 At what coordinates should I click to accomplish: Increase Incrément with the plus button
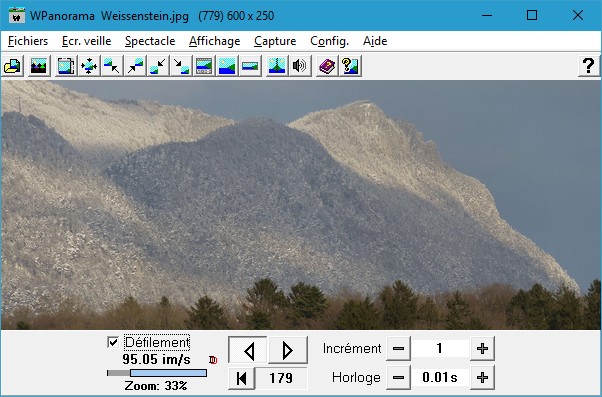coord(482,349)
